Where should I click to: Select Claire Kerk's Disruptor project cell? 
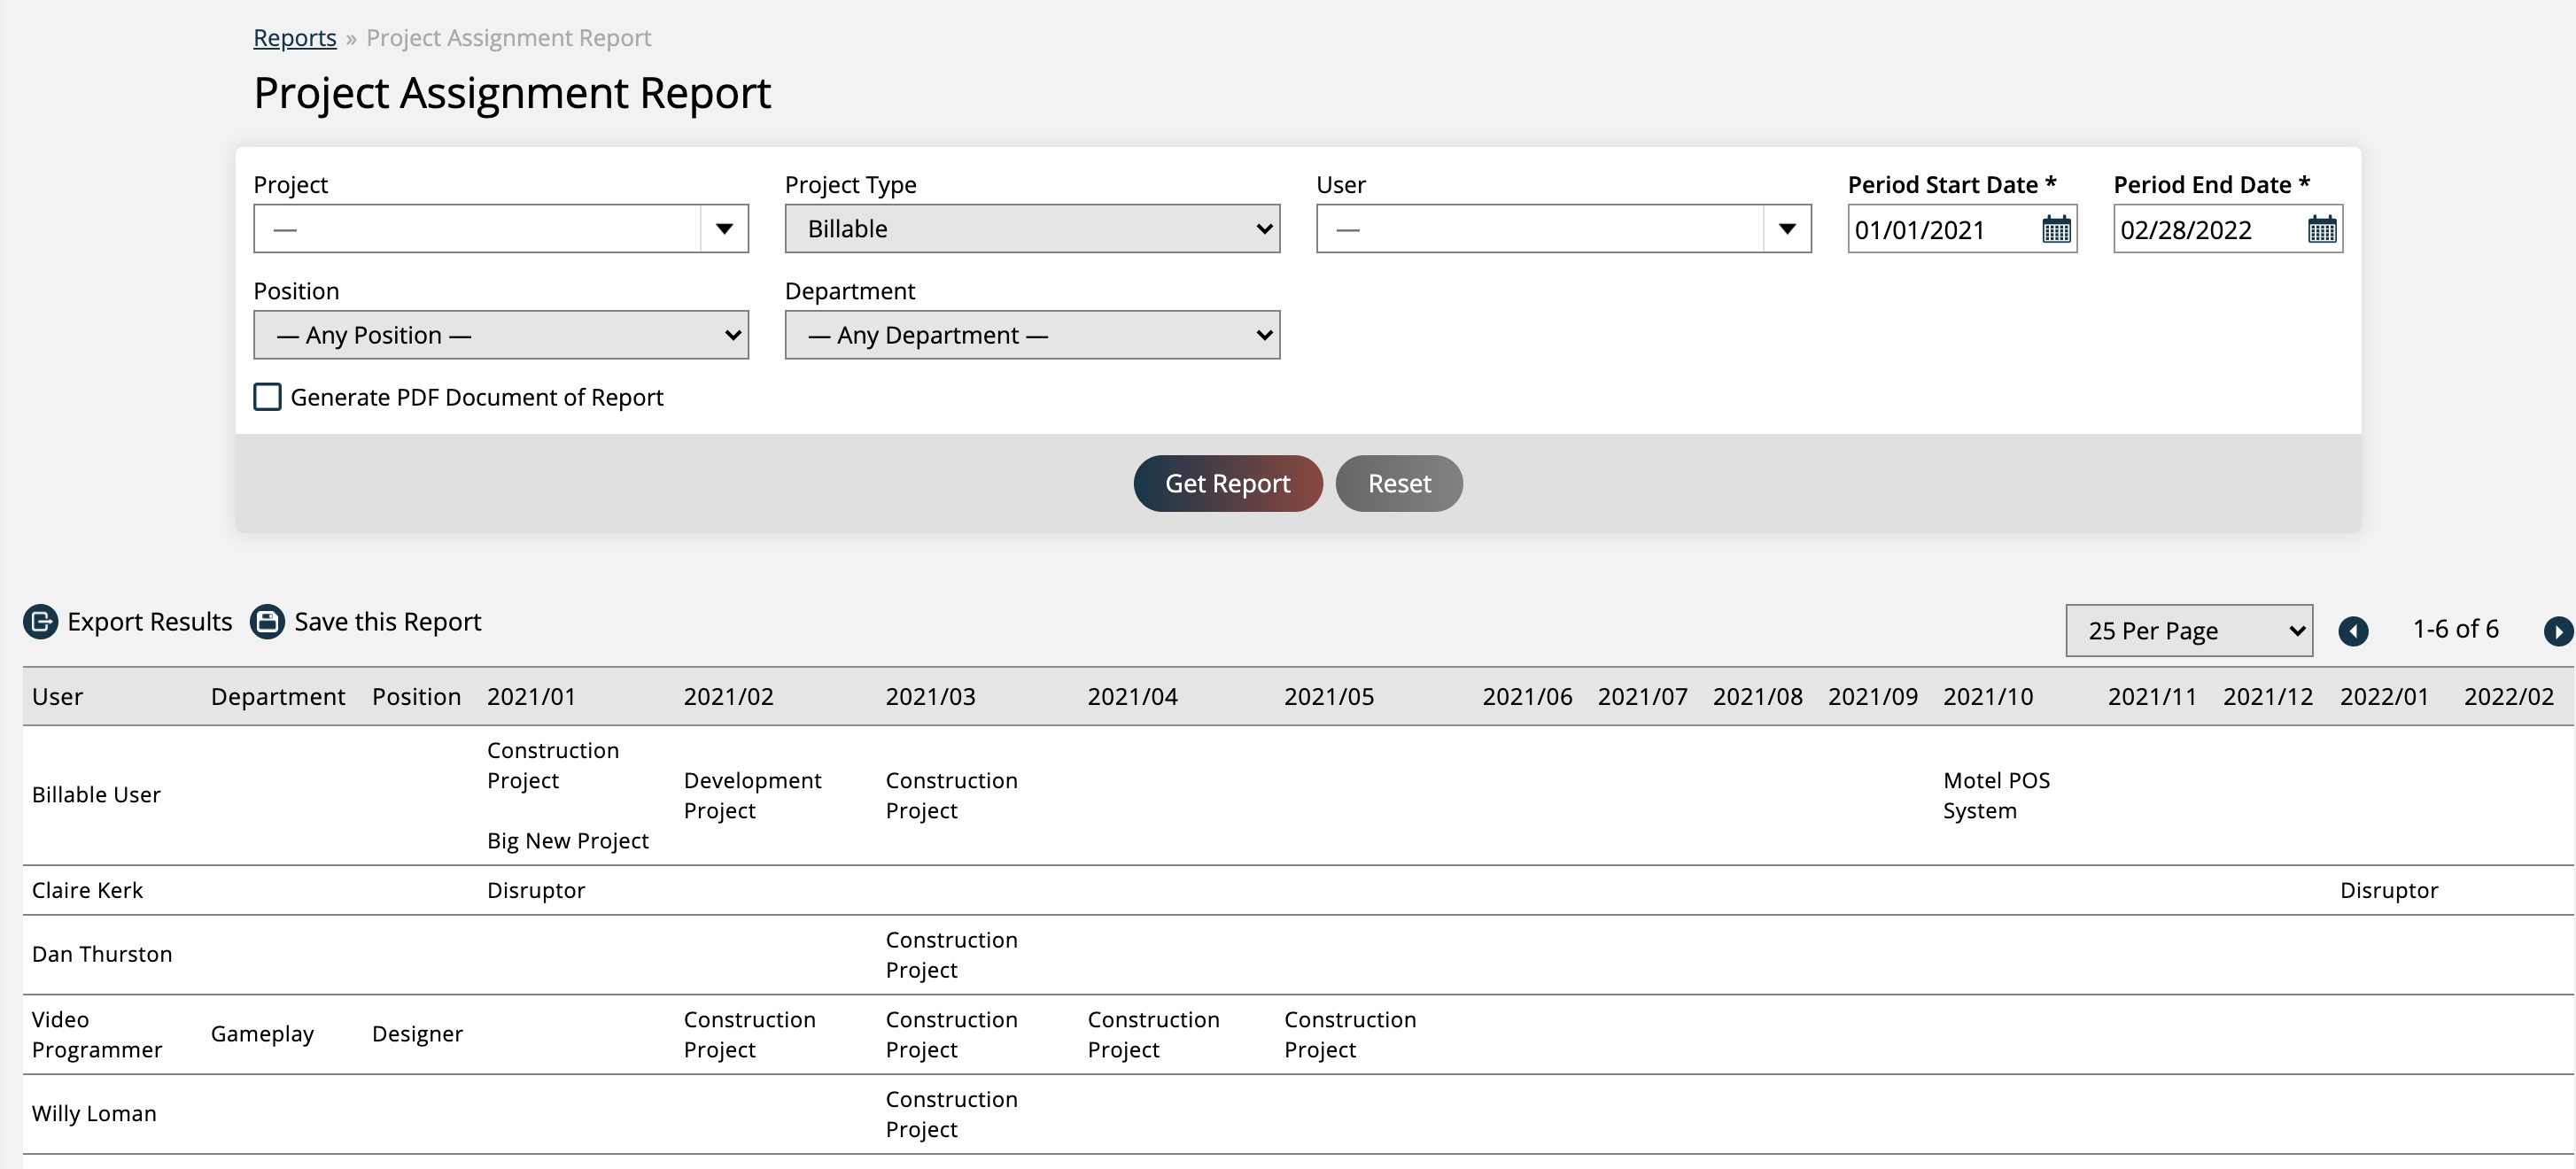pyautogui.click(x=537, y=890)
